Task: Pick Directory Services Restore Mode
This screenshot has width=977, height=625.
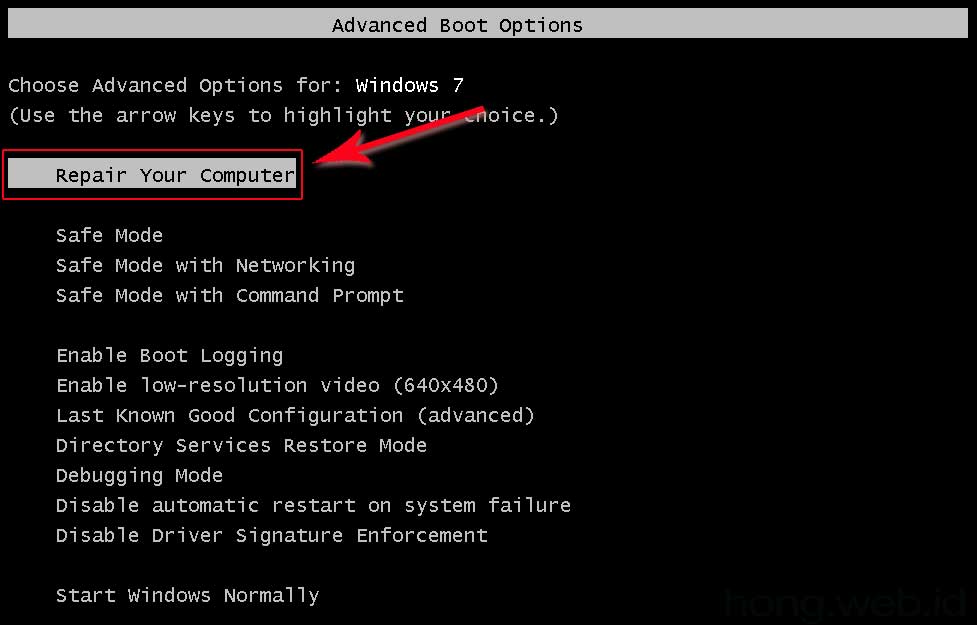Action: coord(241,446)
